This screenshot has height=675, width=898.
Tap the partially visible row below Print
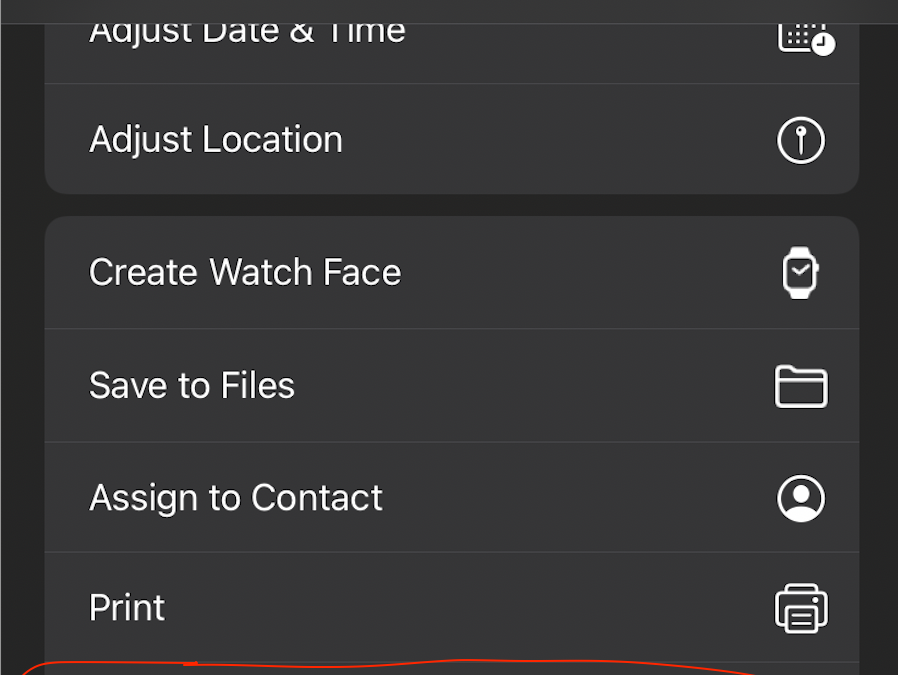tap(450, 669)
